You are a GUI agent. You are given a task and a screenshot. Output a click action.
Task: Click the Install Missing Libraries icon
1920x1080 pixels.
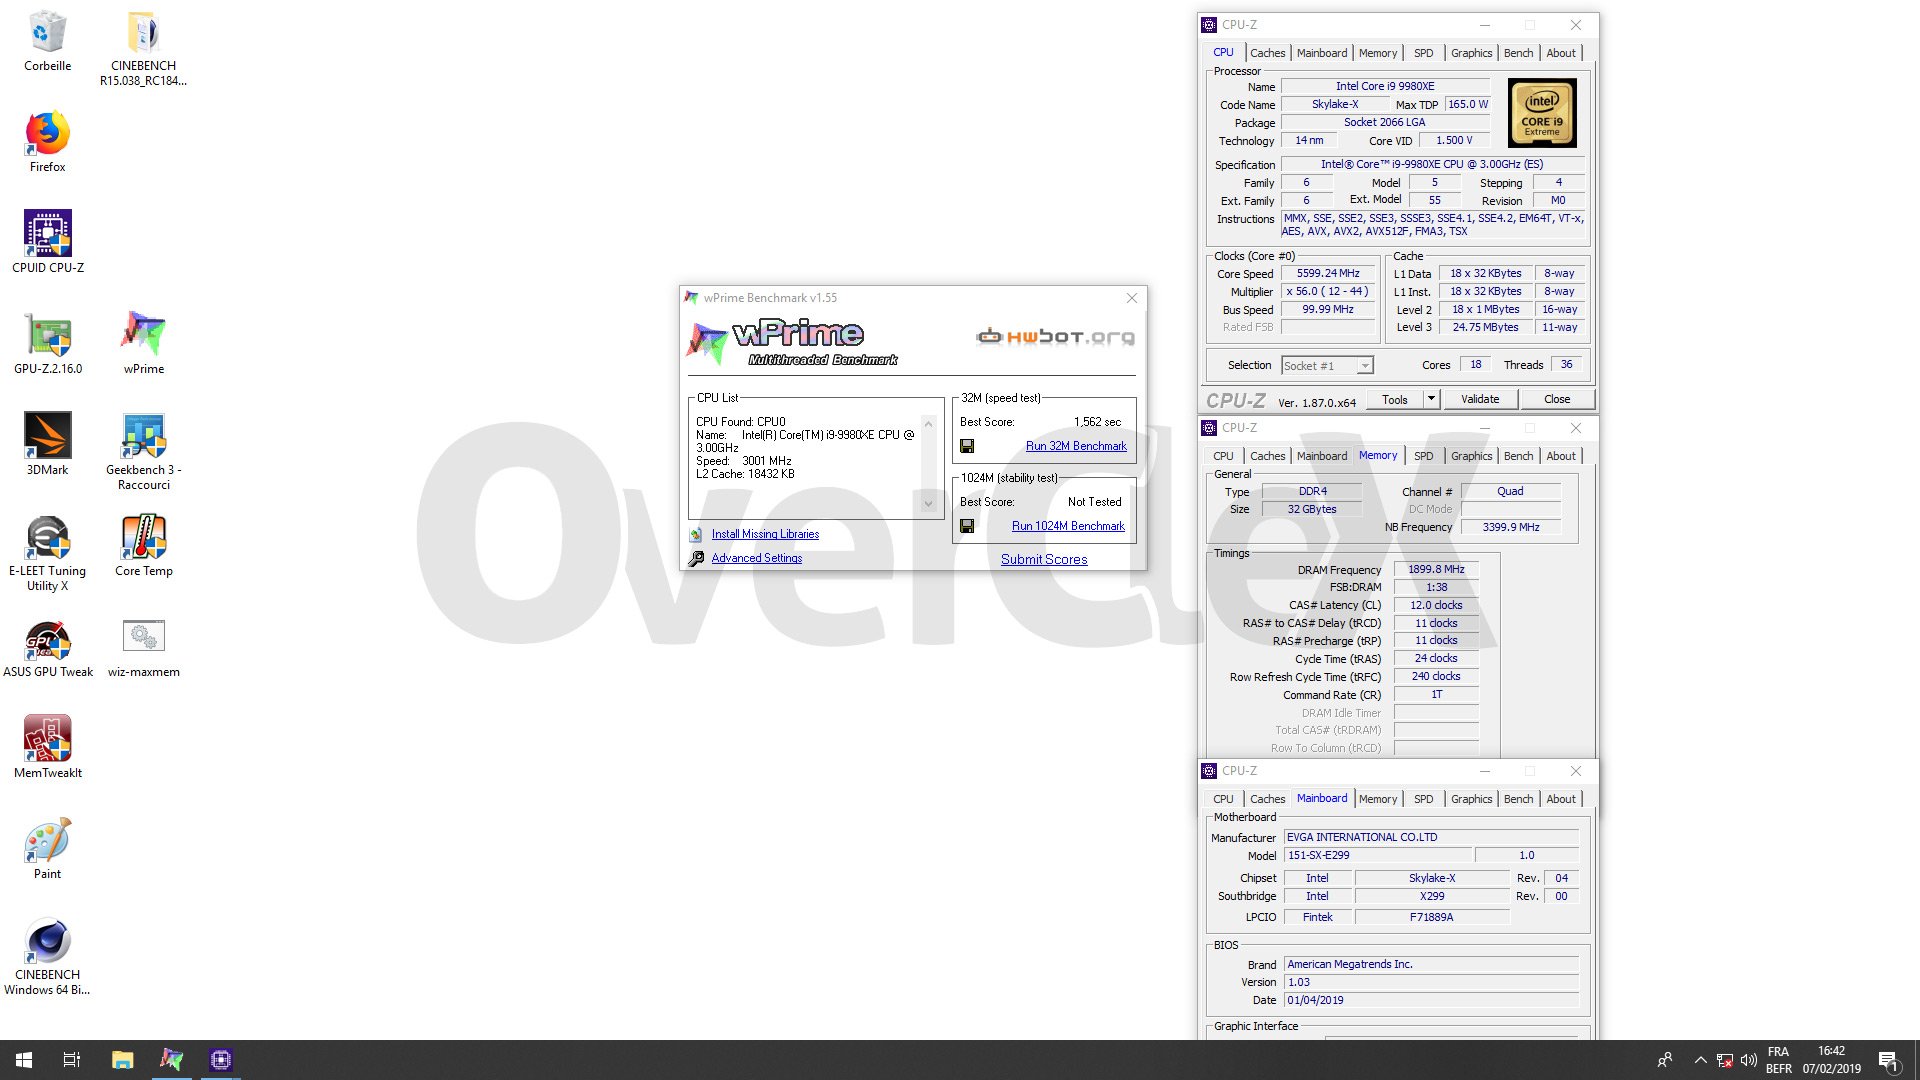click(696, 535)
